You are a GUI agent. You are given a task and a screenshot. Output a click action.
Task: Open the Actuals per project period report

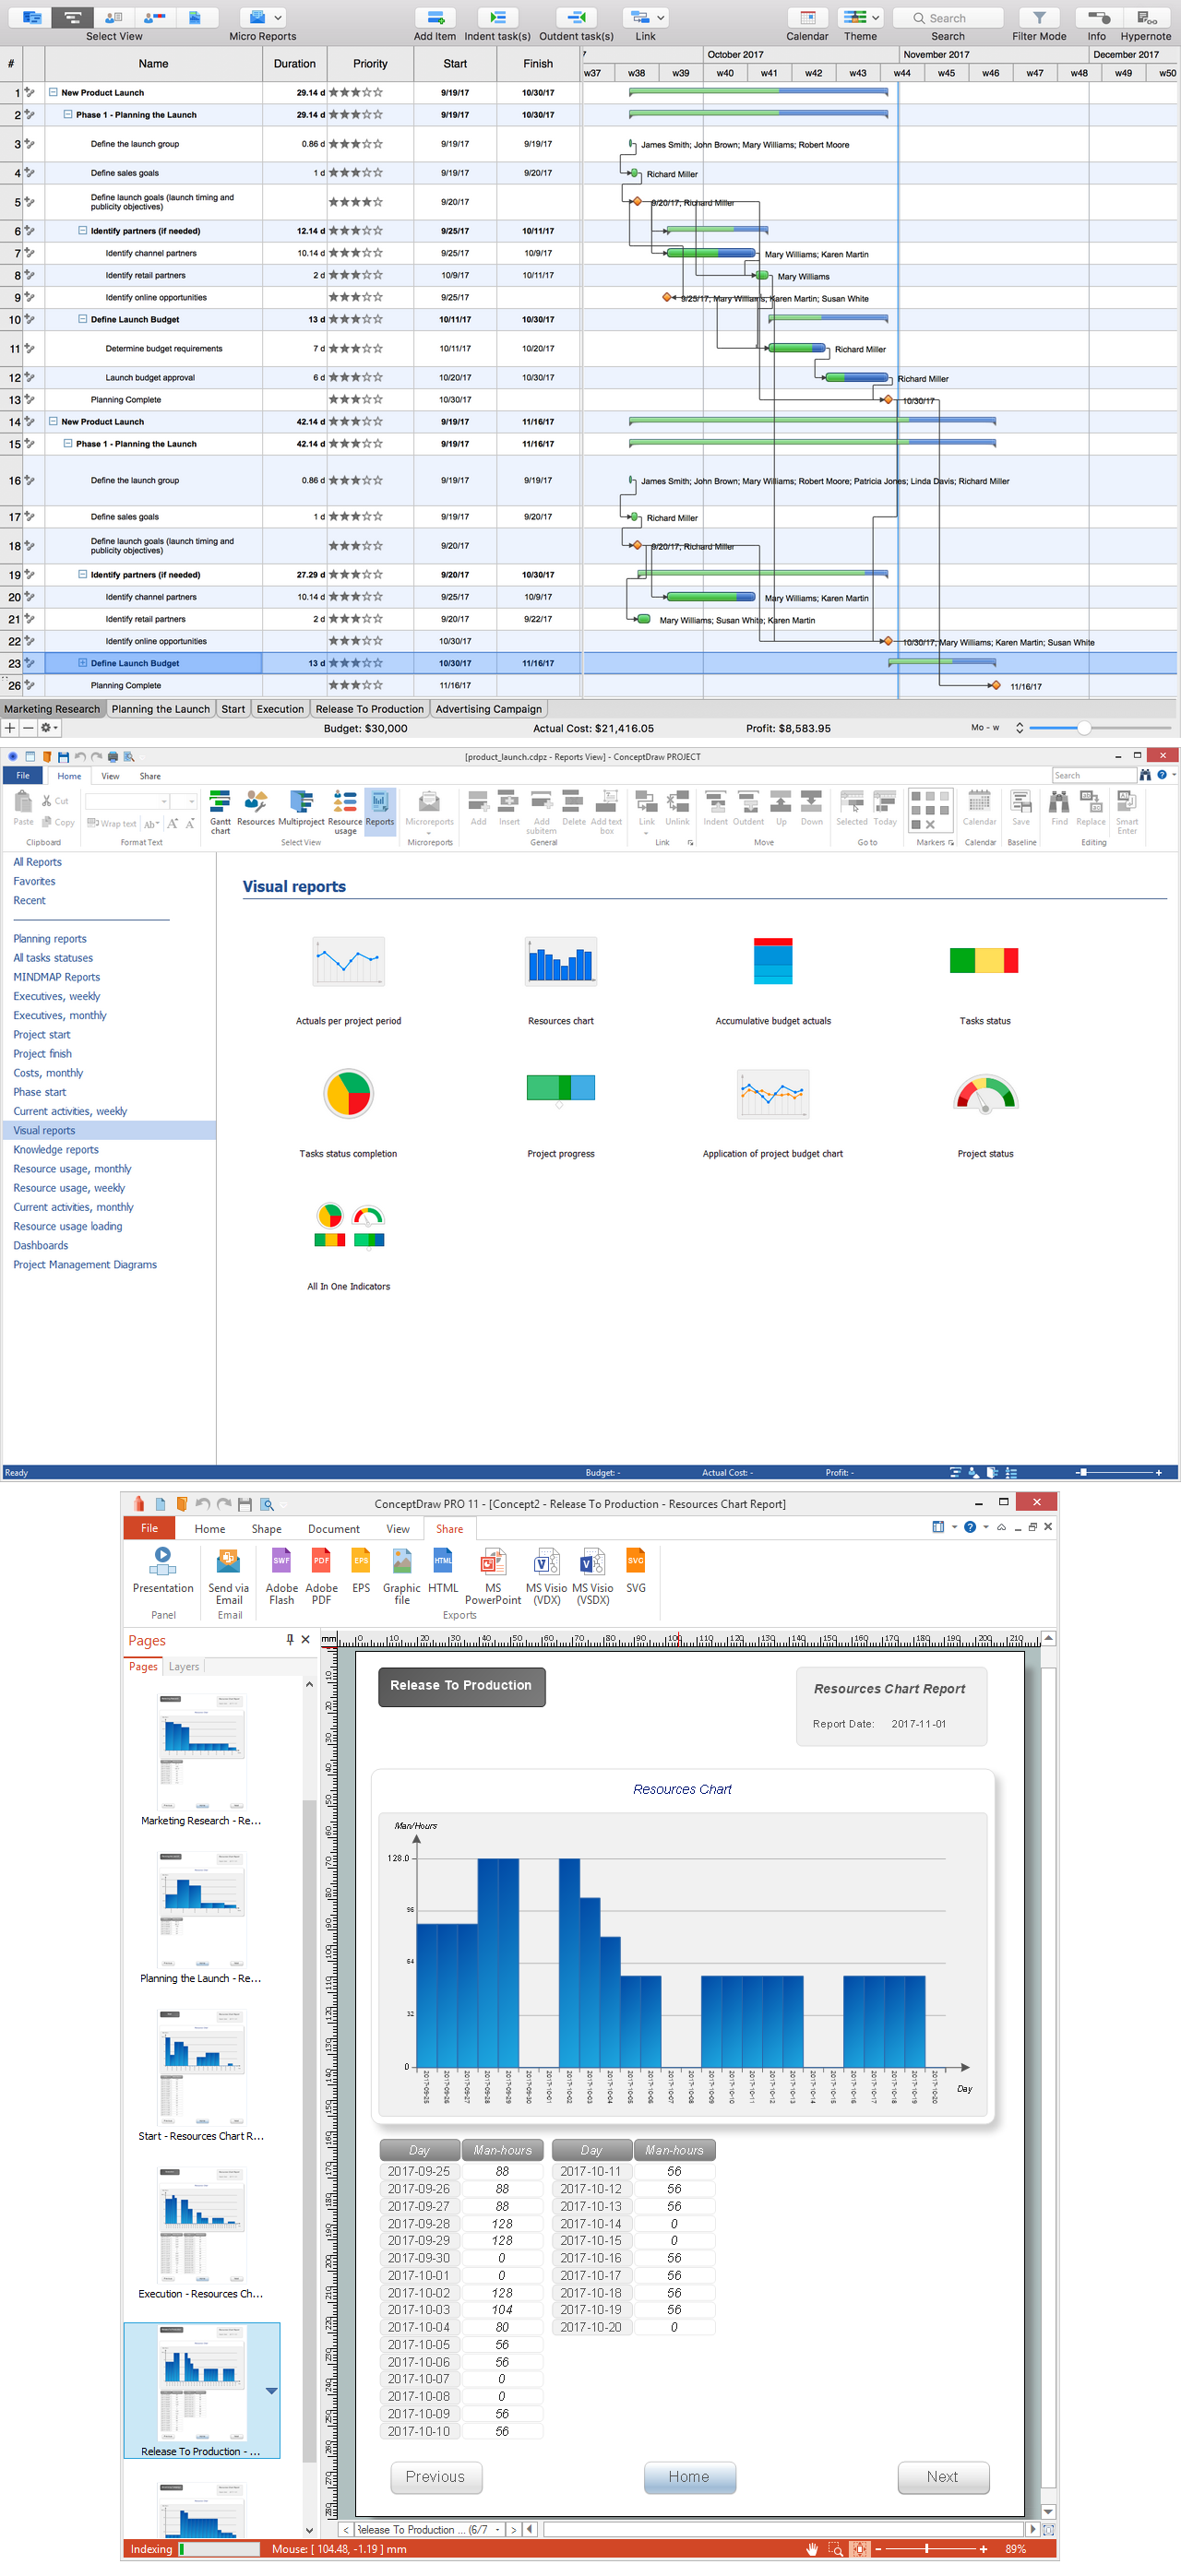pyautogui.click(x=348, y=961)
